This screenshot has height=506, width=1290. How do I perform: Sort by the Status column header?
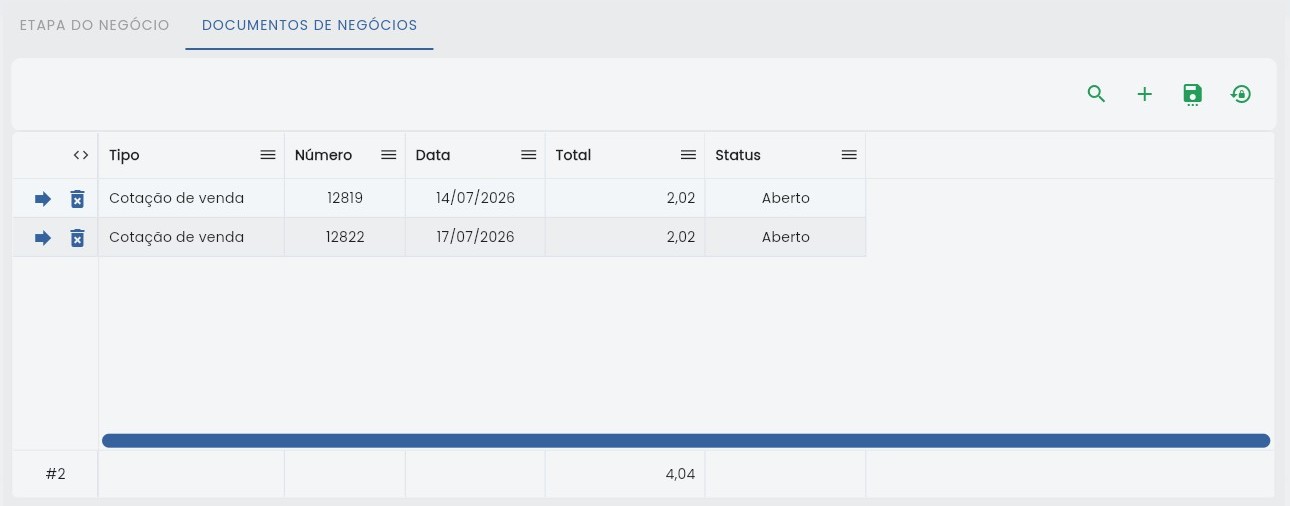point(738,155)
